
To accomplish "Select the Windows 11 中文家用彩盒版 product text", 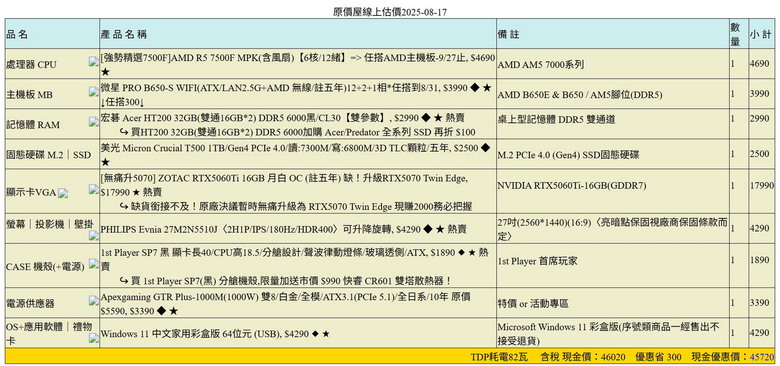I will pyautogui.click(x=215, y=334).
